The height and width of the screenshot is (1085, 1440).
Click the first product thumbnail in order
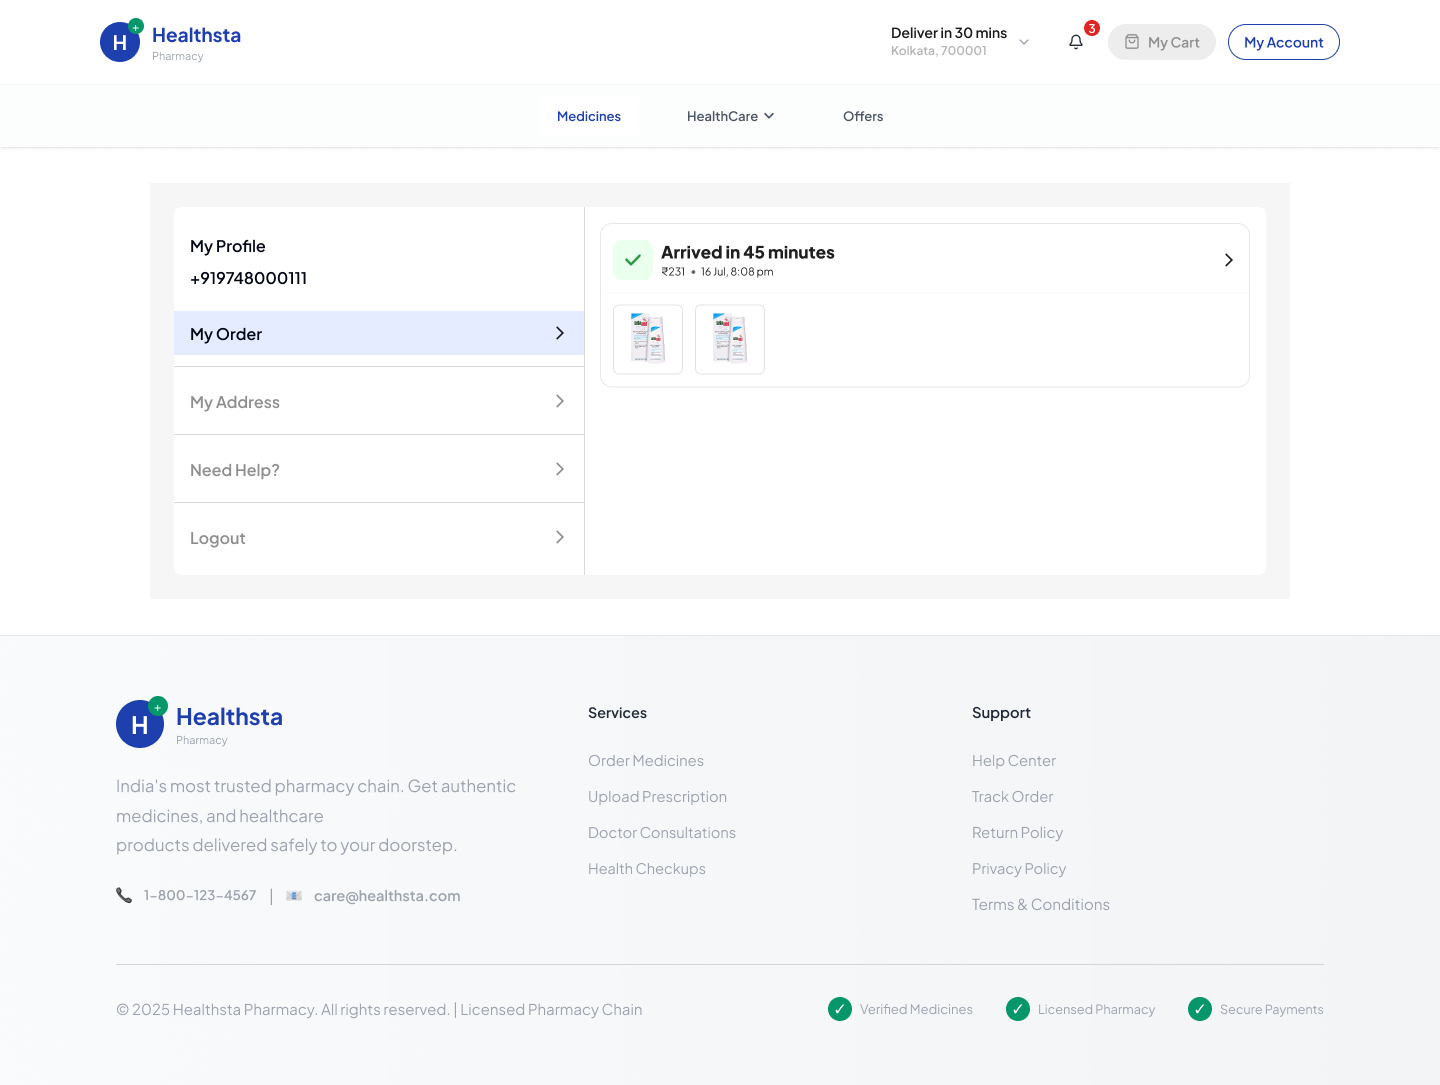coord(648,339)
